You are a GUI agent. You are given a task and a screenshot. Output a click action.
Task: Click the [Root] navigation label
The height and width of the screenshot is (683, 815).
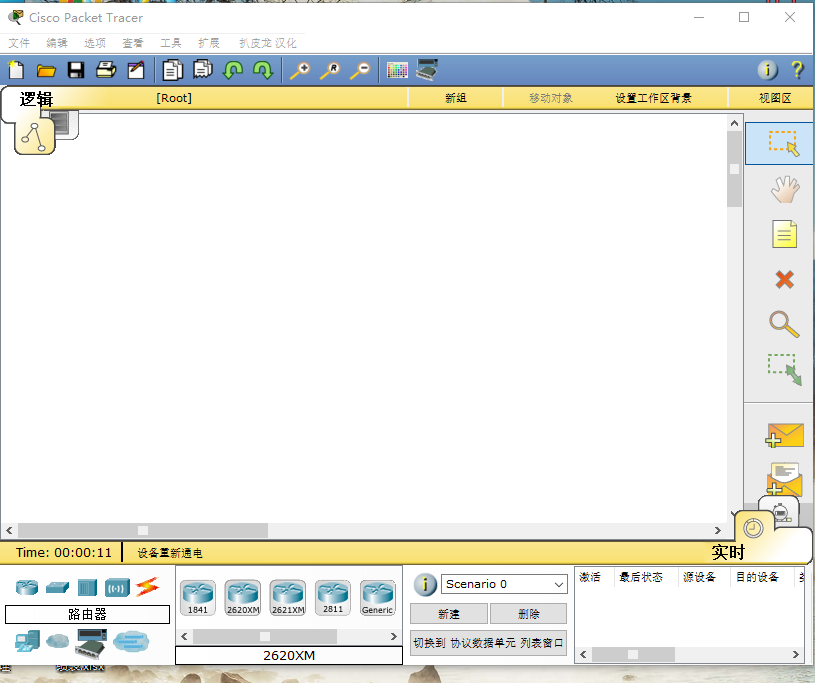[174, 98]
